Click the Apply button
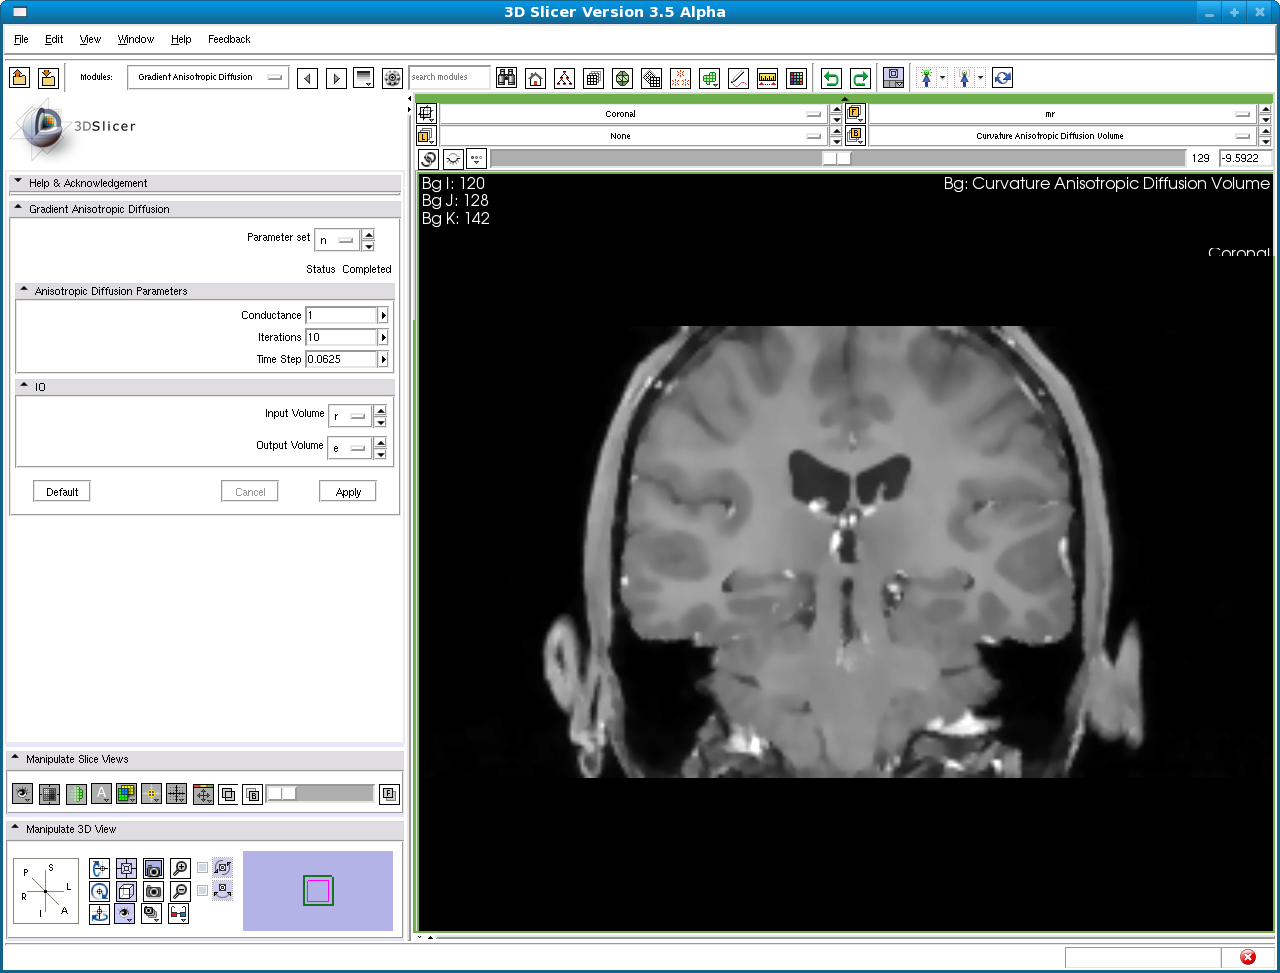The image size is (1280, 973). click(x=348, y=492)
